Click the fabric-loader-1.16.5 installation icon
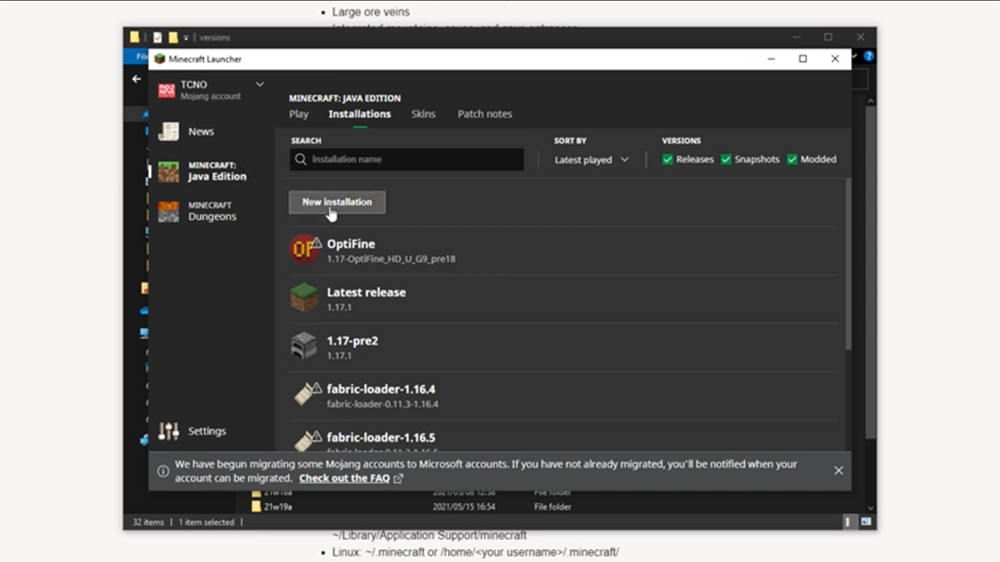The image size is (1000, 562). pyautogui.click(x=305, y=441)
